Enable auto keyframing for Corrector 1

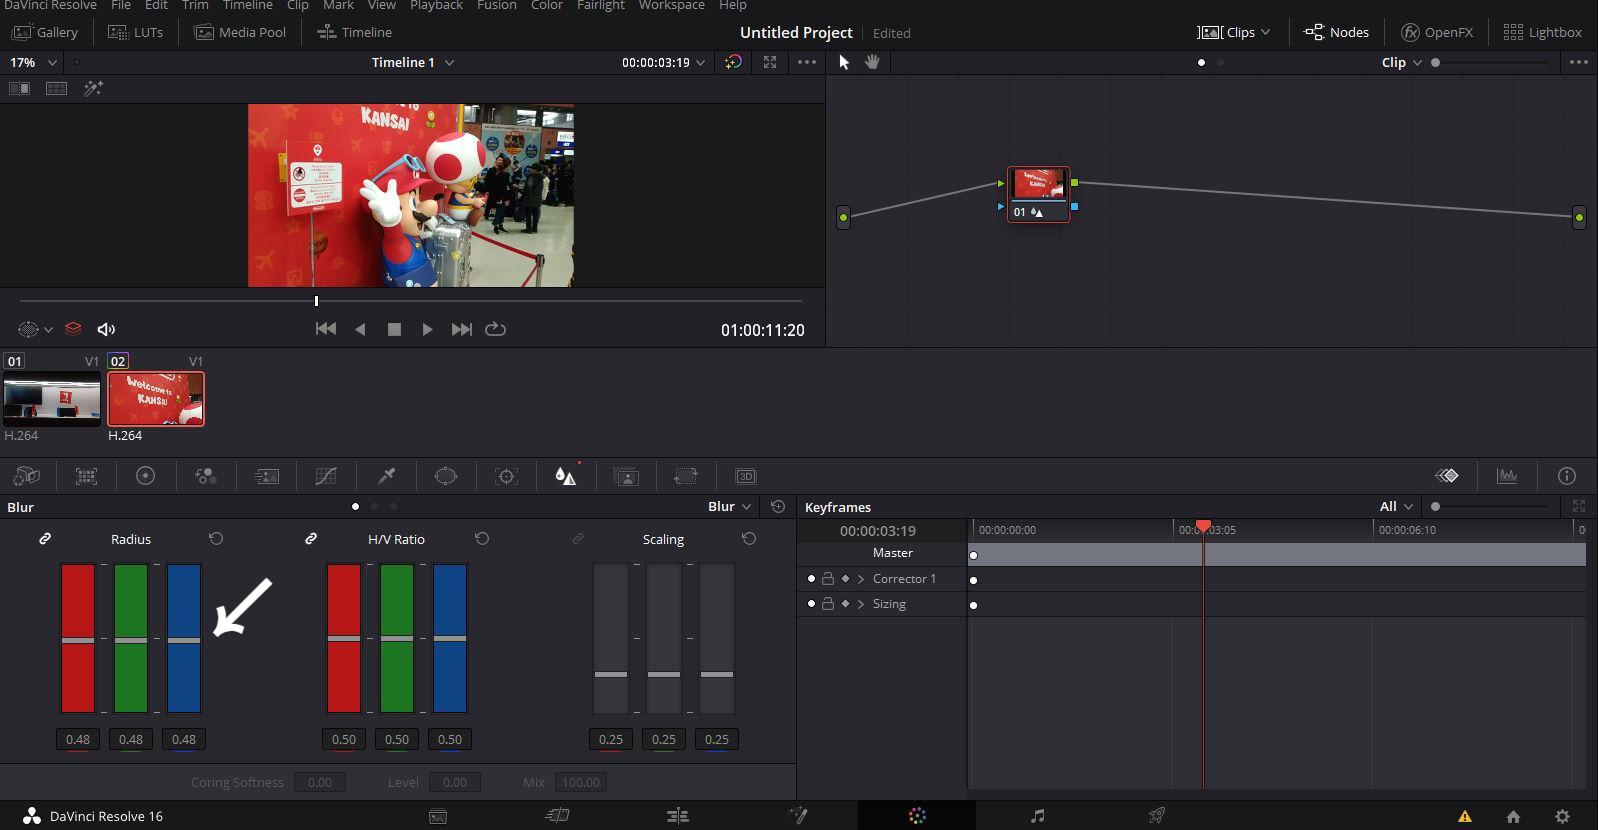click(845, 578)
